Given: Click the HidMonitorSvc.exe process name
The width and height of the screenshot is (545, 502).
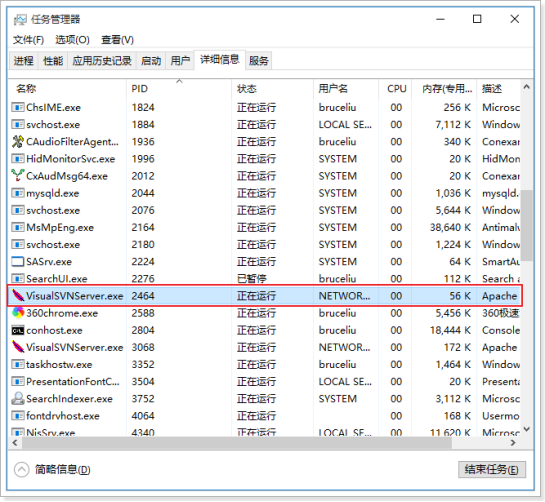Looking at the screenshot, I should point(71,159).
